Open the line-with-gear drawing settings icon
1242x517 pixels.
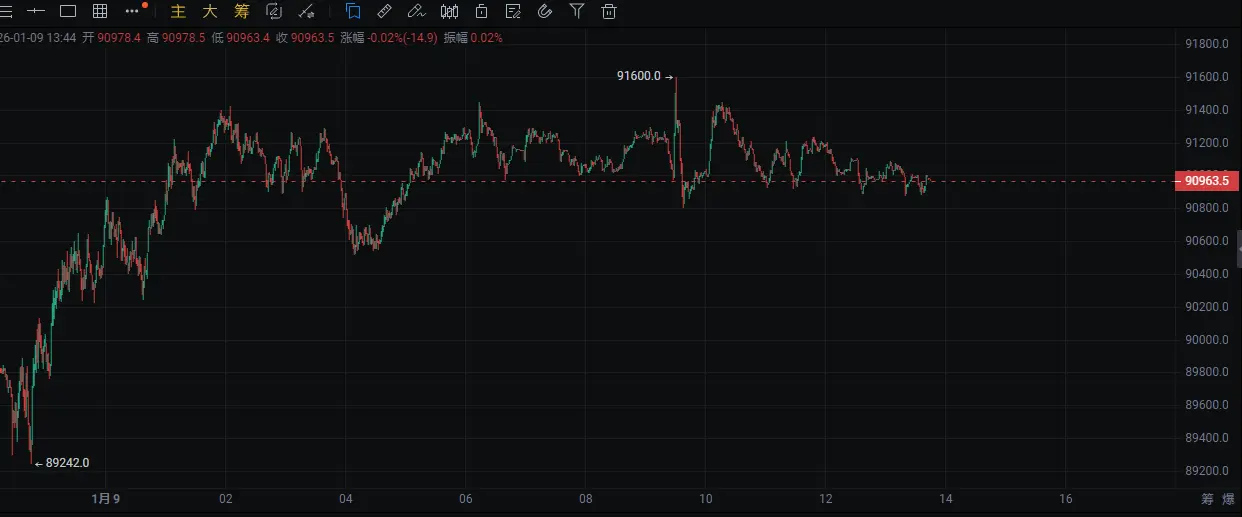[307, 12]
